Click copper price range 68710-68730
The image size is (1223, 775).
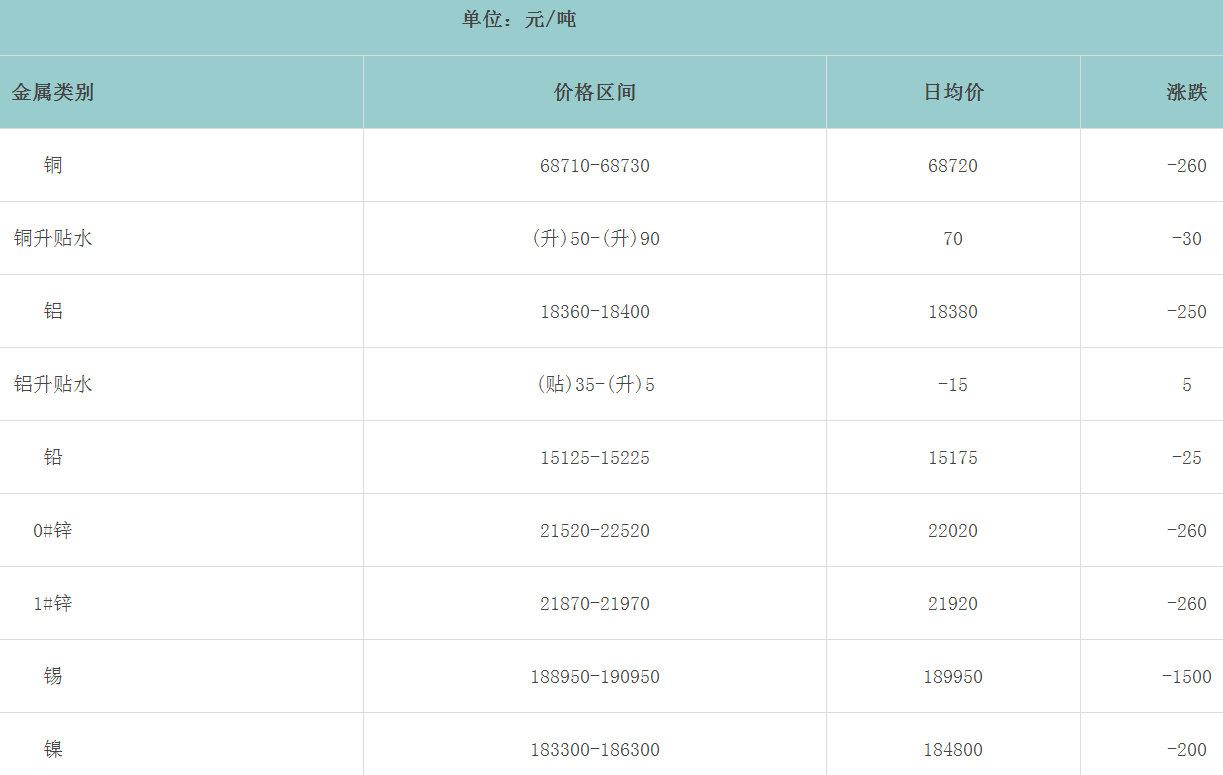coord(595,166)
